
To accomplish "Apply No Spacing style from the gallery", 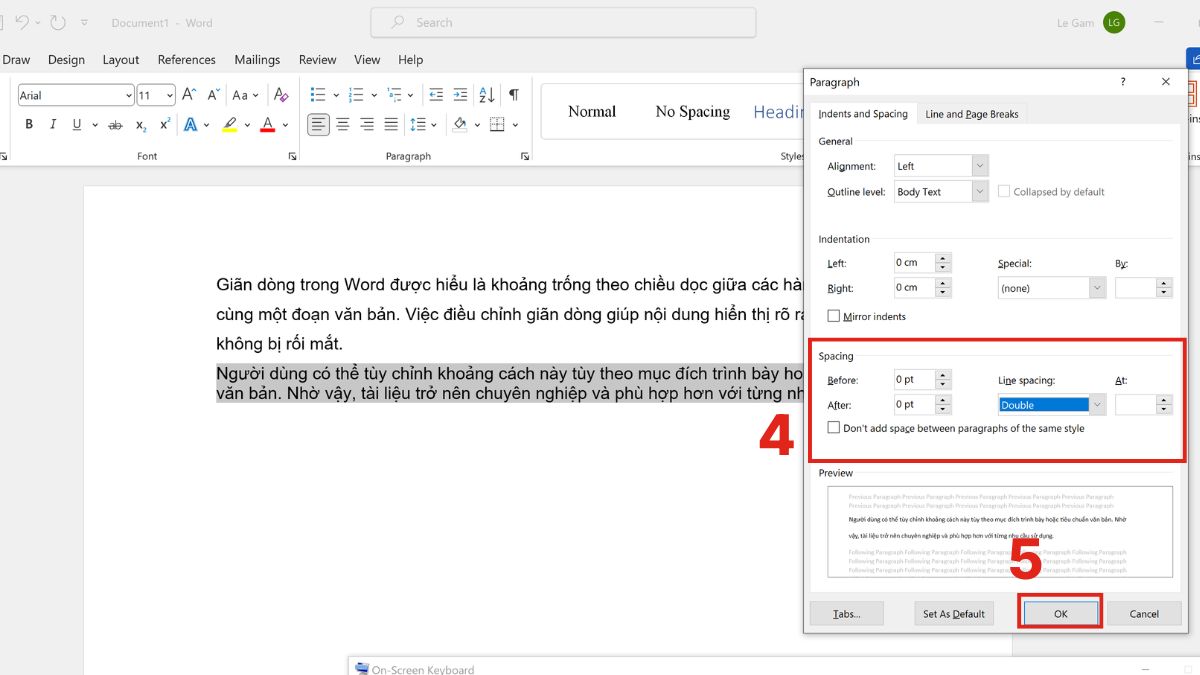I will coord(693,112).
